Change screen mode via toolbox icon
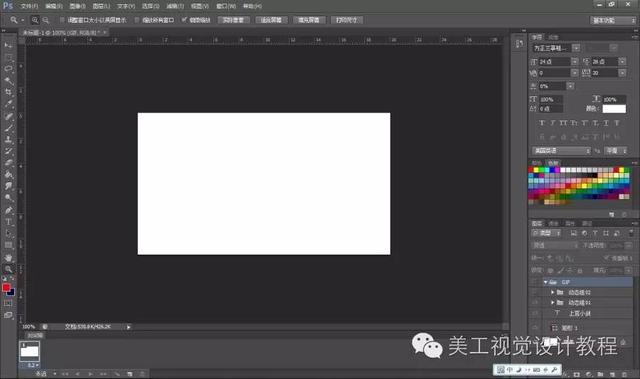The height and width of the screenshot is (379, 640). [8, 315]
